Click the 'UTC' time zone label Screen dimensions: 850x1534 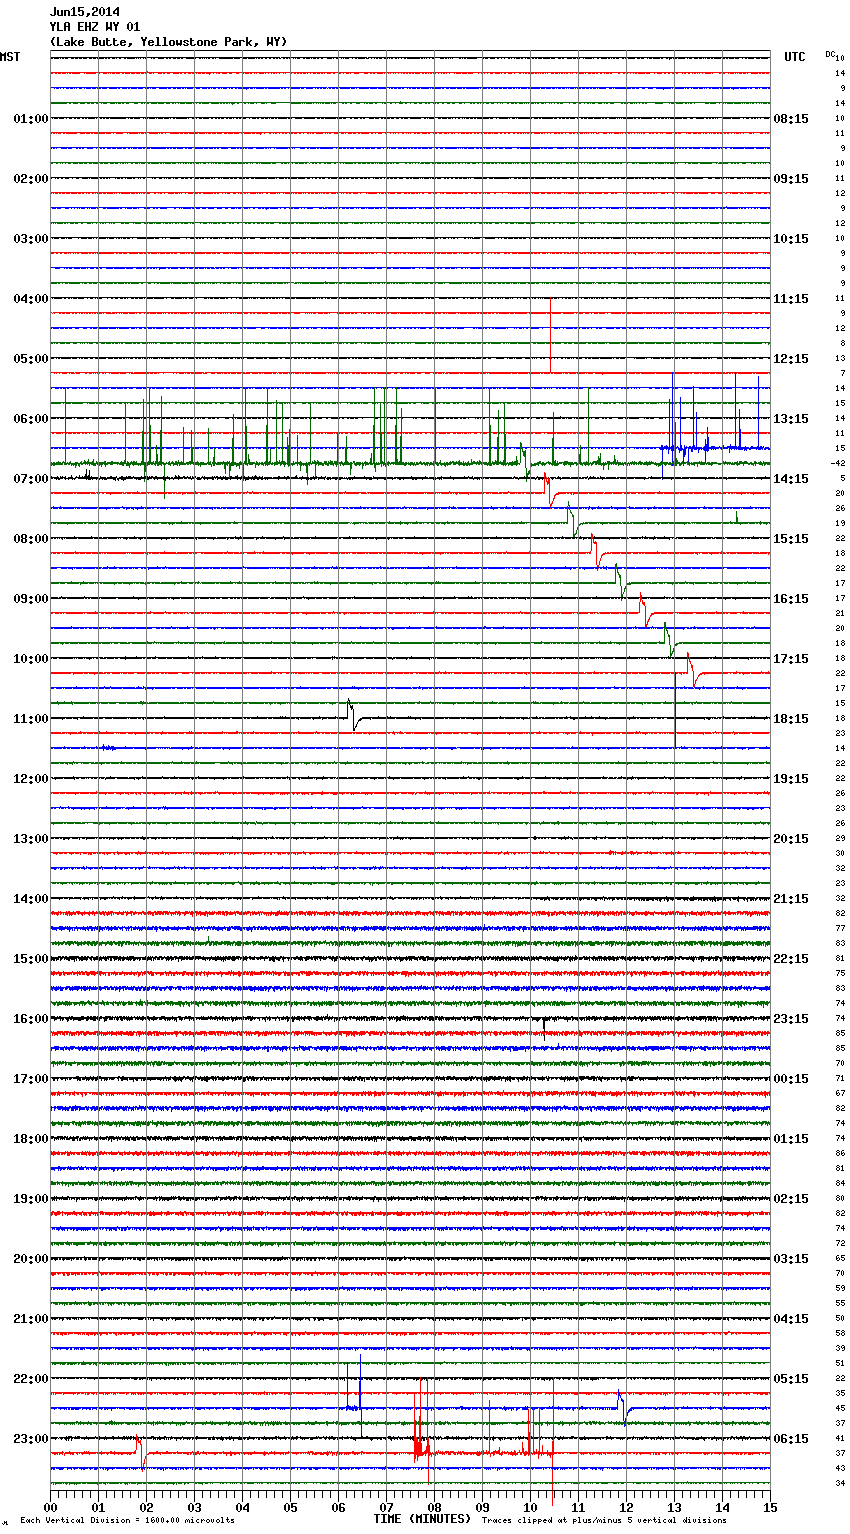pyautogui.click(x=794, y=57)
